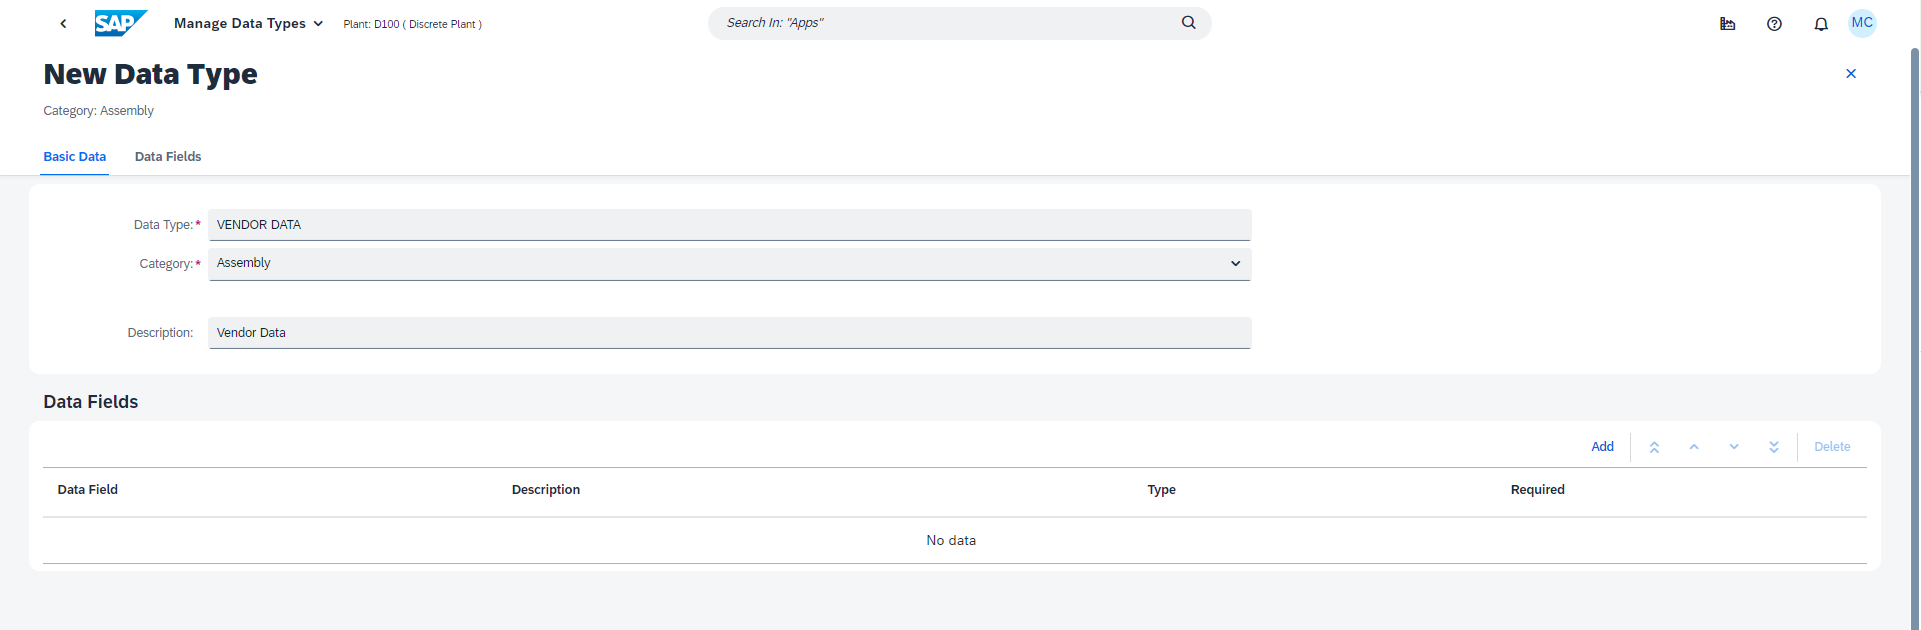Open the notifications bell

1821,24
